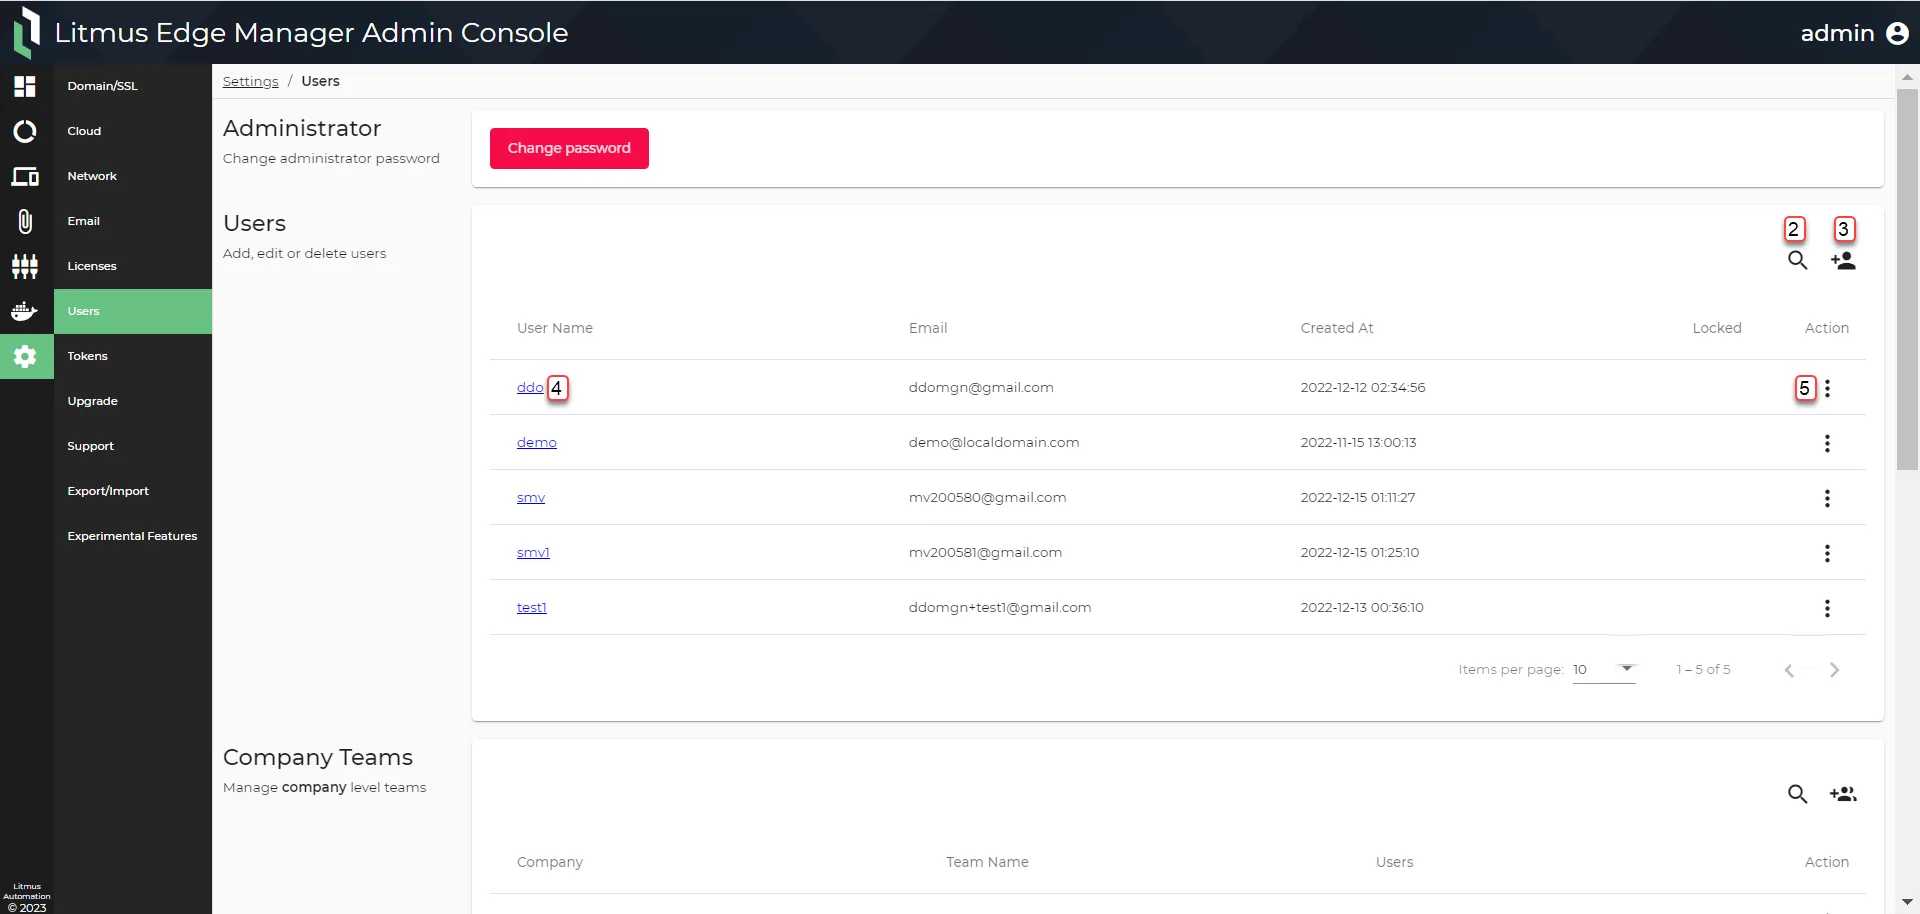1920x914 pixels.
Task: Open user link test1
Action: click(x=532, y=607)
